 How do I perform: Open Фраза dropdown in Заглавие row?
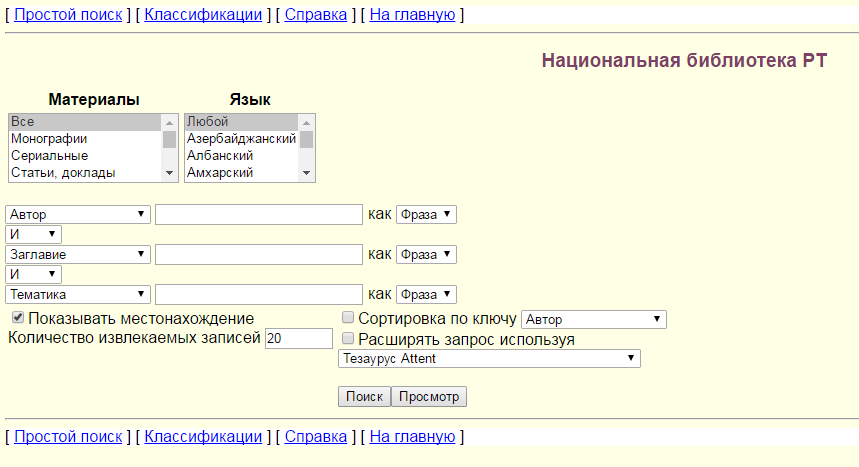(x=426, y=254)
